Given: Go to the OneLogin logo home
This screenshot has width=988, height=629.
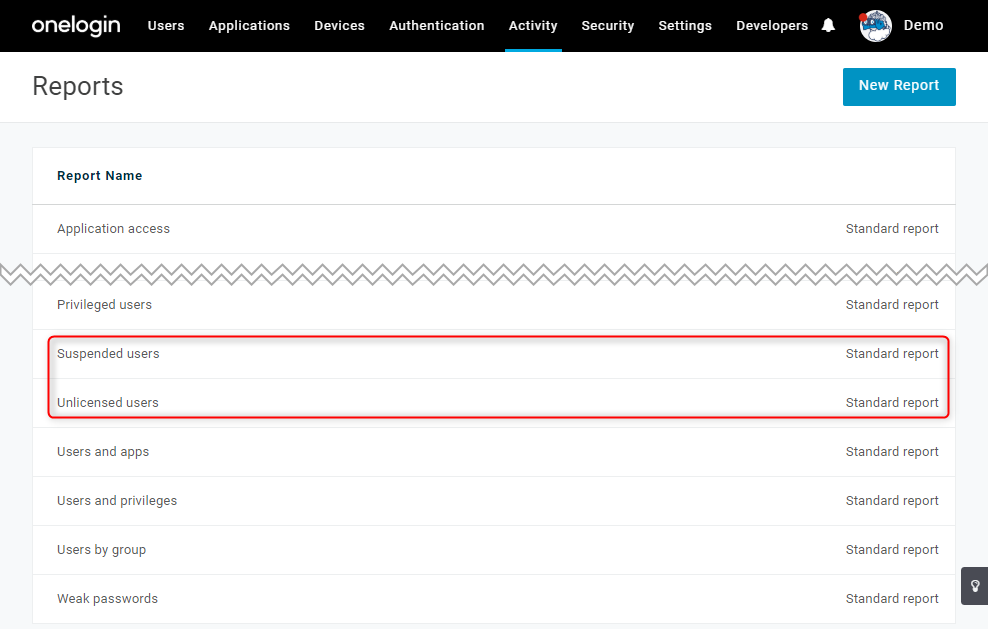Looking at the screenshot, I should pos(76,25).
